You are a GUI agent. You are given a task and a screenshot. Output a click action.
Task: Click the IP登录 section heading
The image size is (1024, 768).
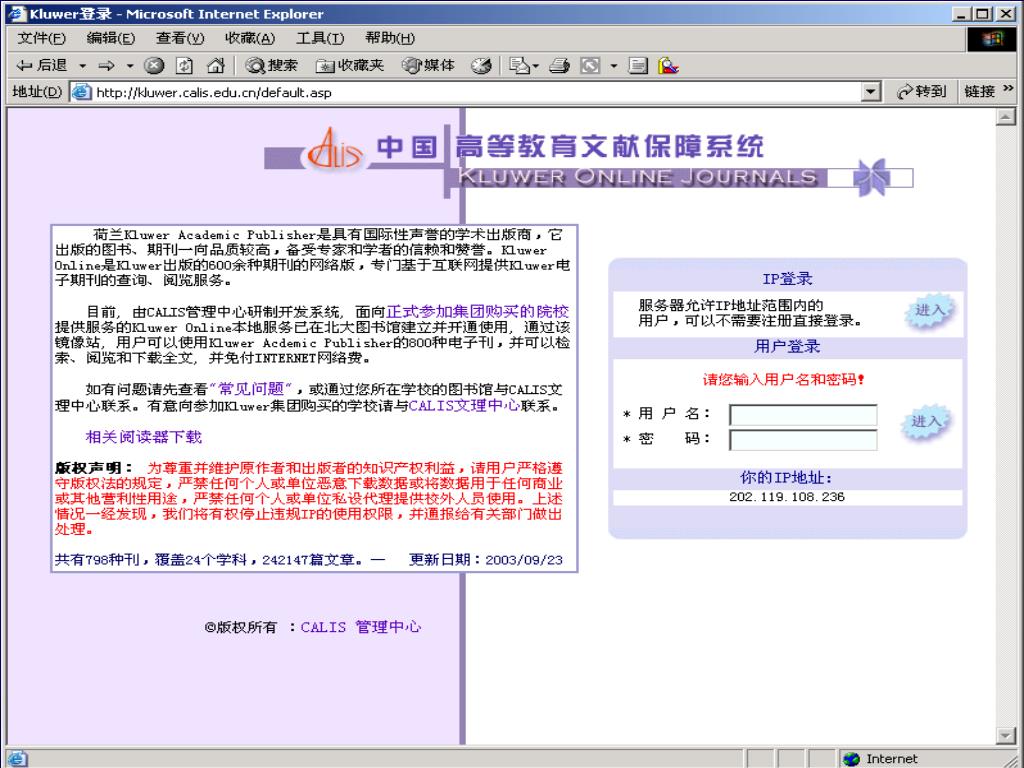pyautogui.click(x=788, y=279)
